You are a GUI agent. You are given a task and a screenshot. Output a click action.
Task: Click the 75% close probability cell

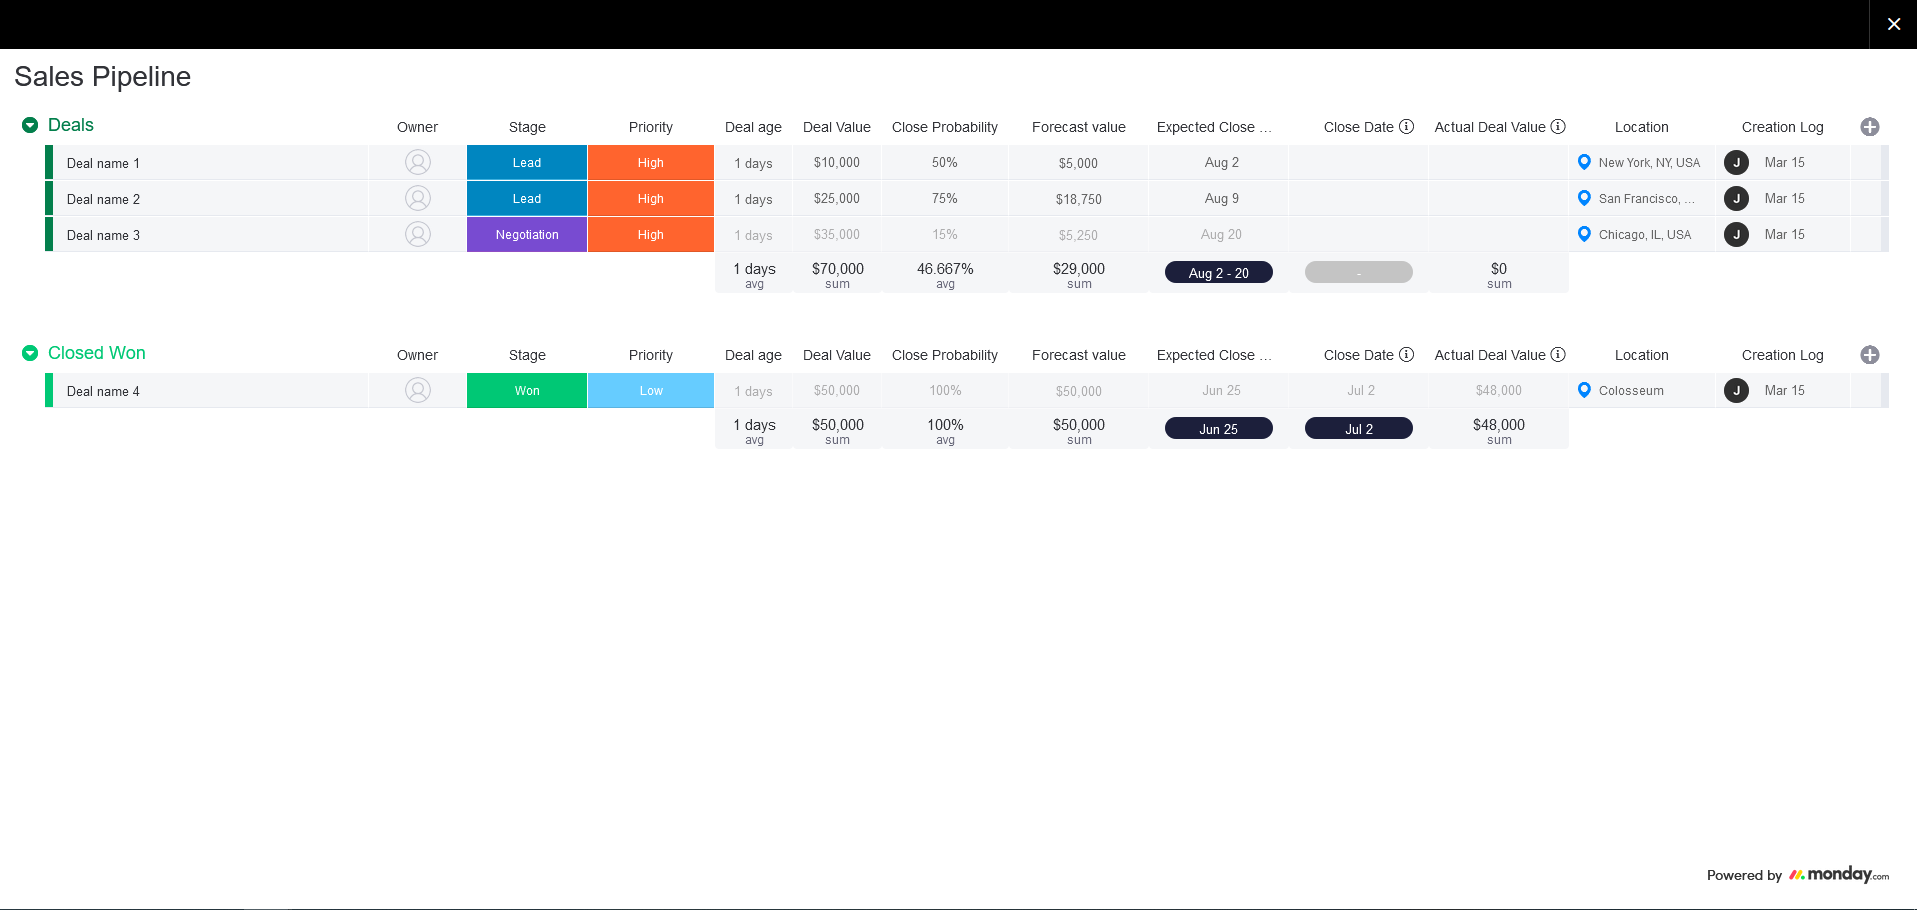(x=945, y=199)
